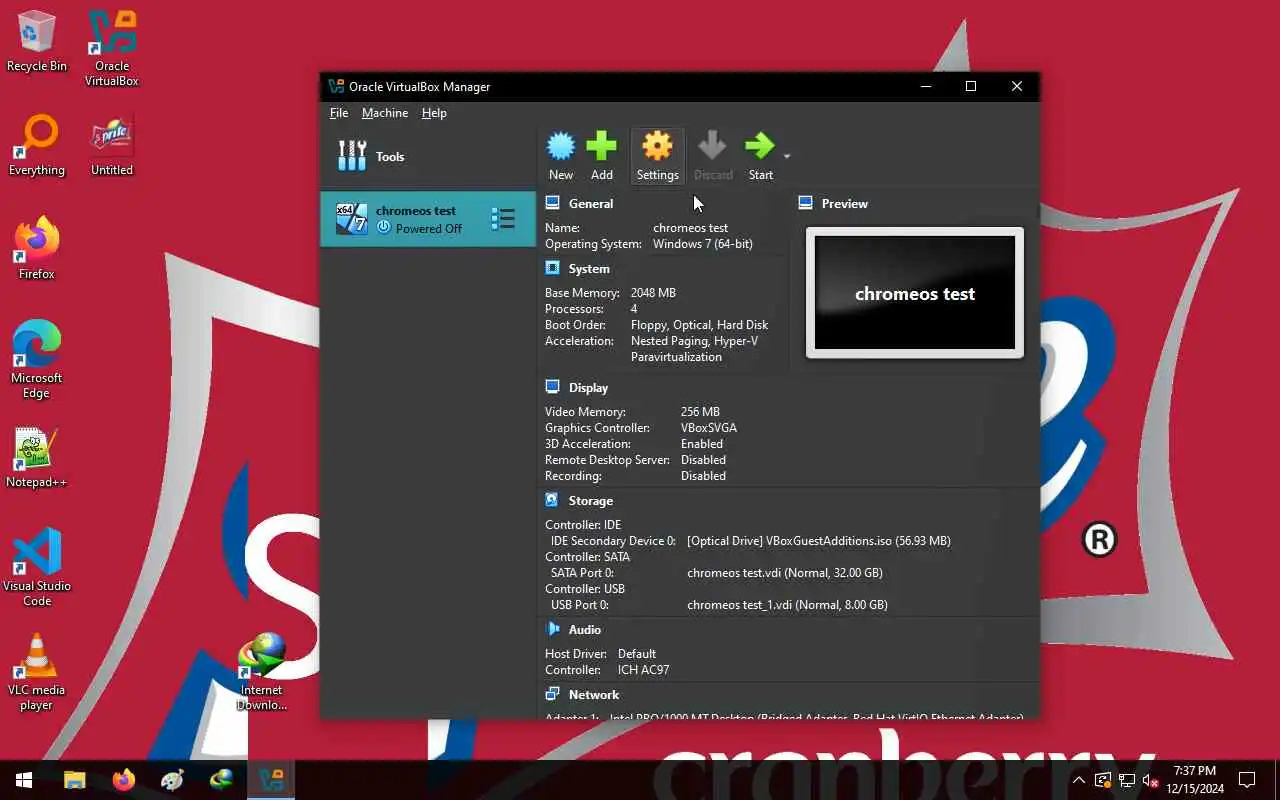Open the Machine menu

[x=385, y=113]
